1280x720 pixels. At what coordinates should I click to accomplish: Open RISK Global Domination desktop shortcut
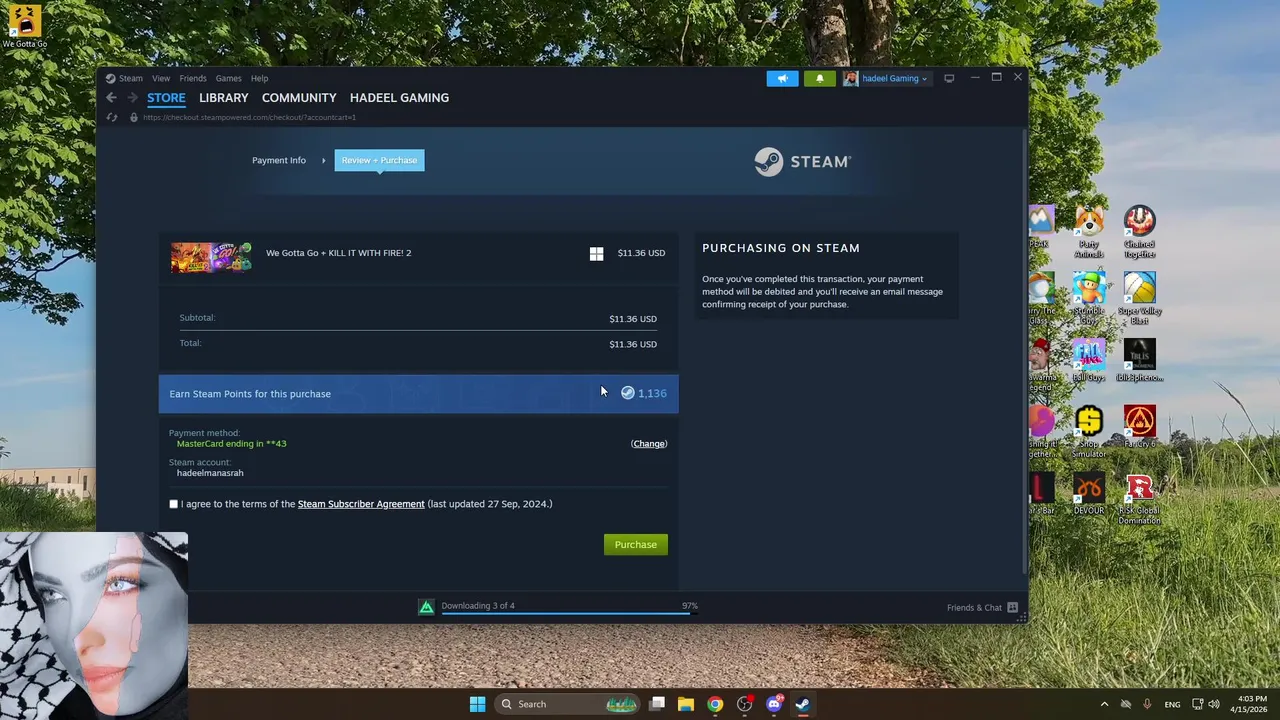(x=1139, y=498)
